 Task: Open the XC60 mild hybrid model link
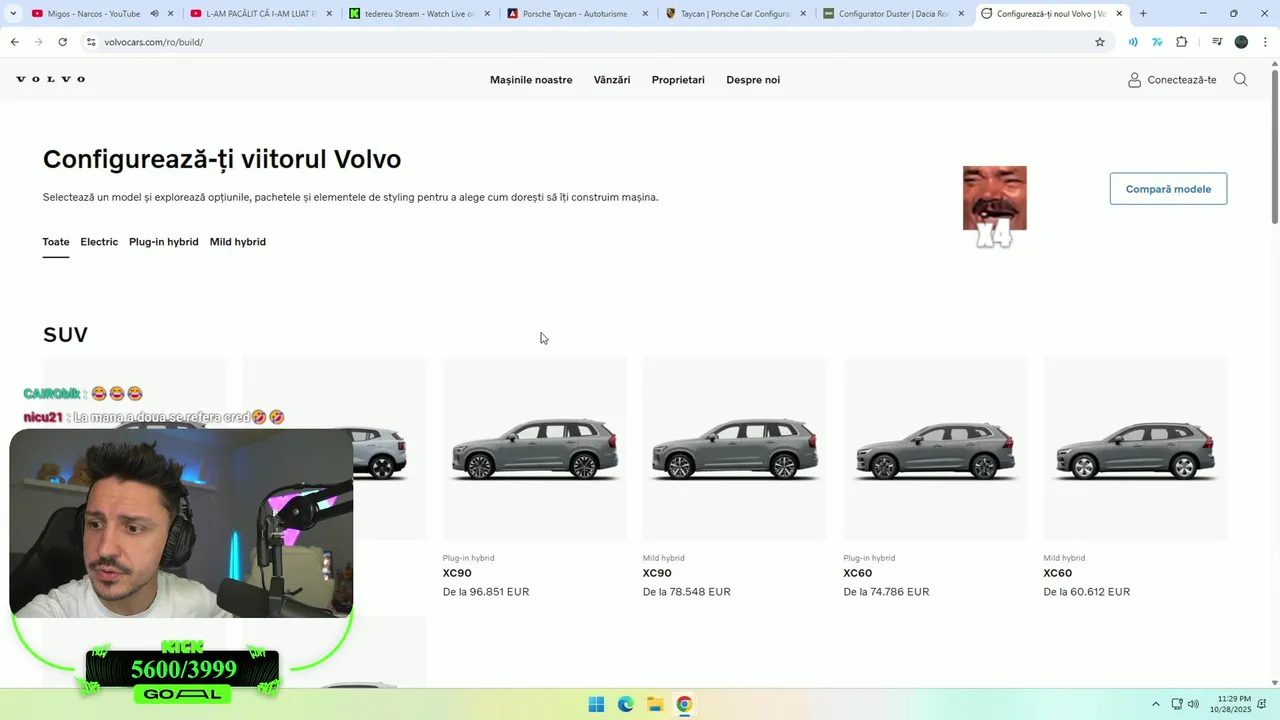click(x=1058, y=573)
